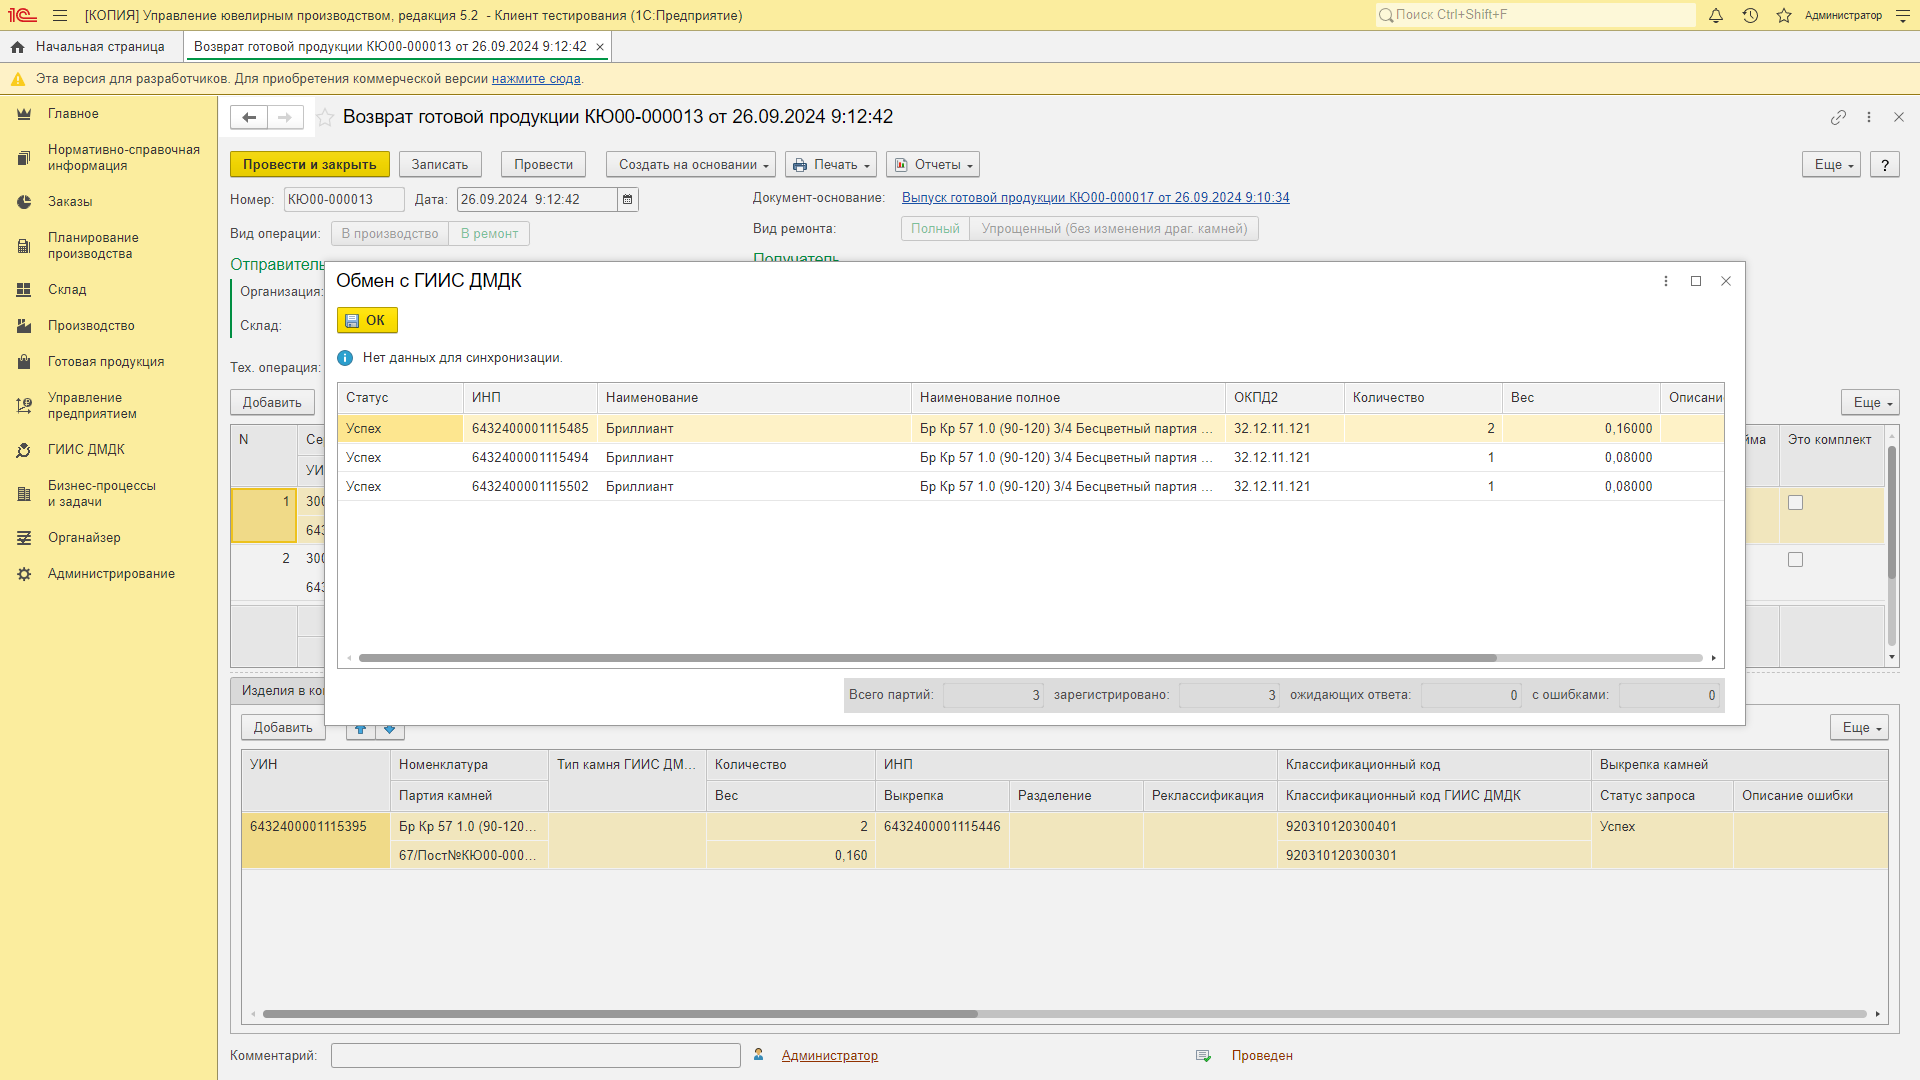Follow the нажмите сюда link

(536, 79)
